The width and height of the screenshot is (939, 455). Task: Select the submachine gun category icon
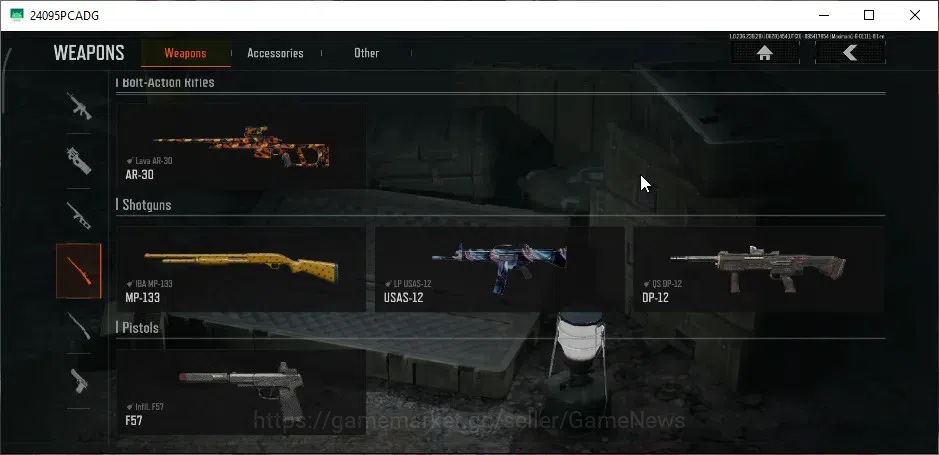(78, 160)
